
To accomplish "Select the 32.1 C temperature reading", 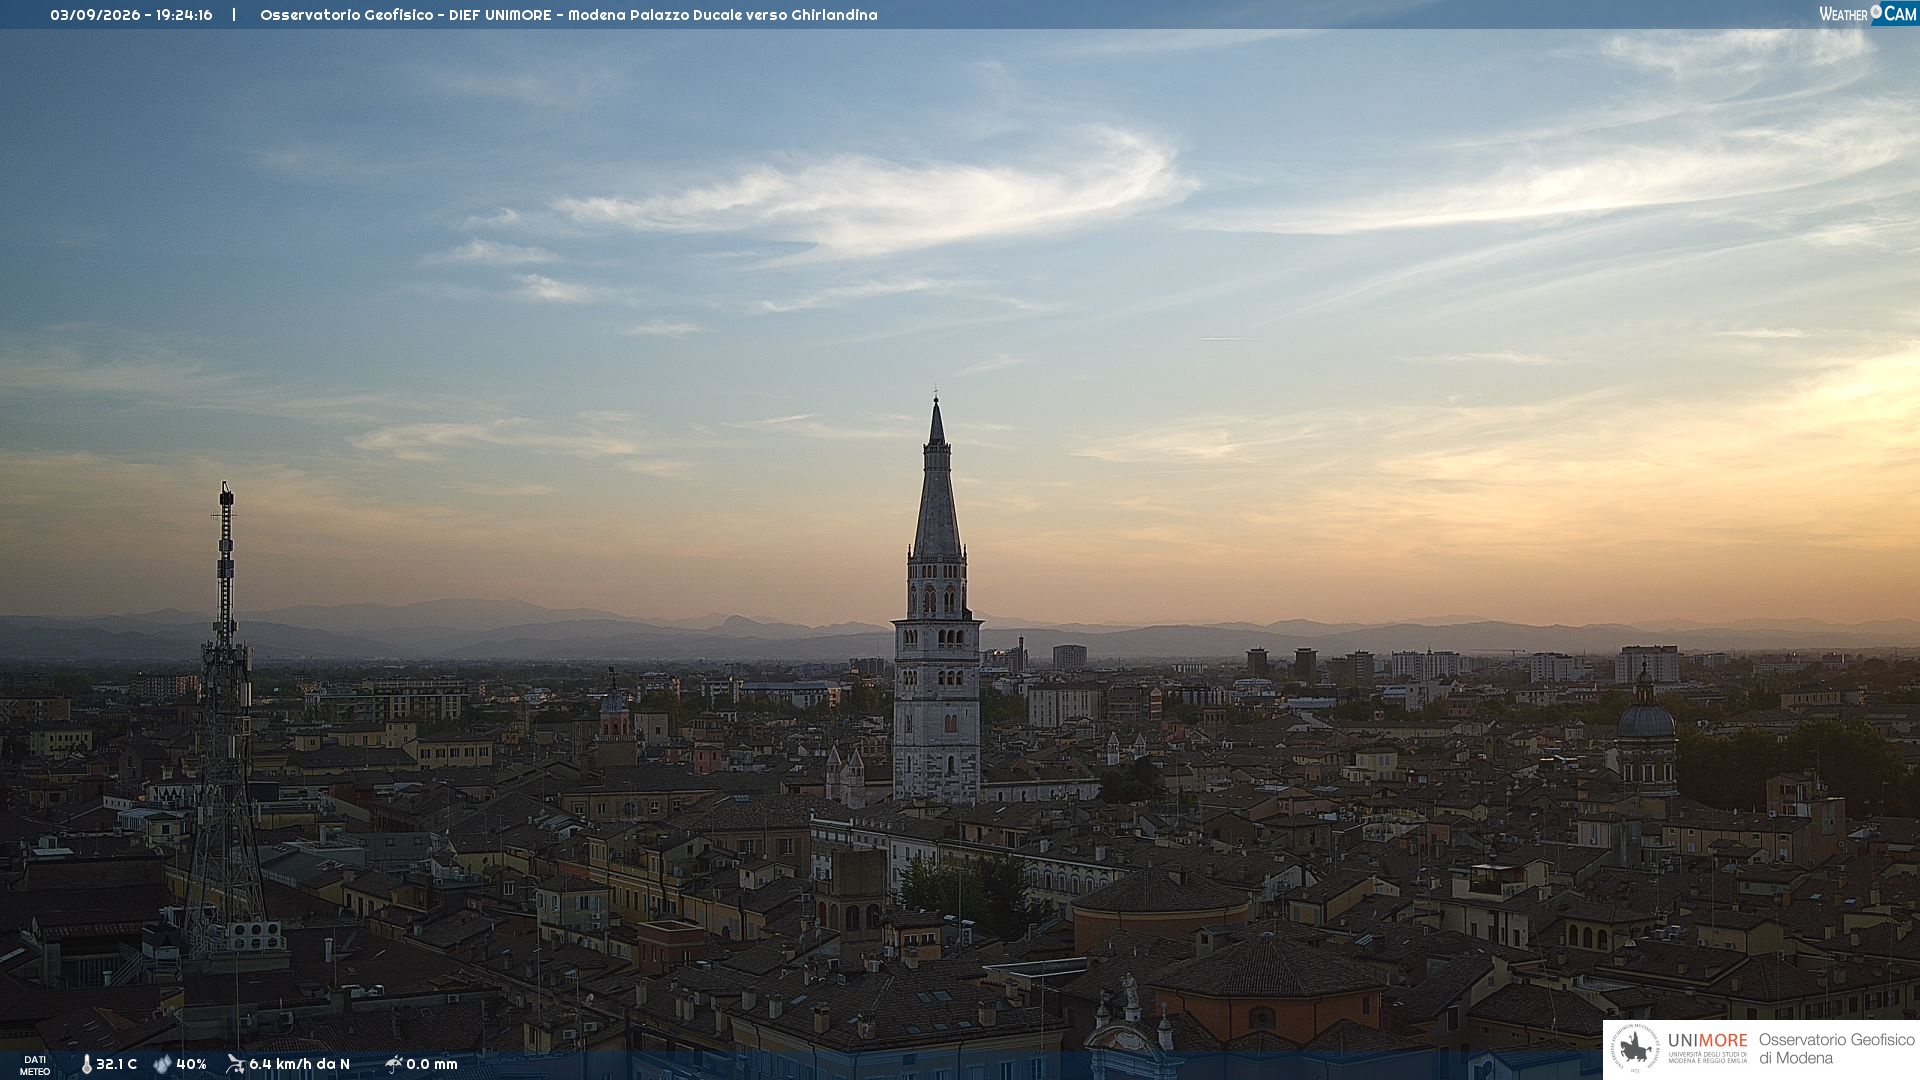I will coord(116,1064).
